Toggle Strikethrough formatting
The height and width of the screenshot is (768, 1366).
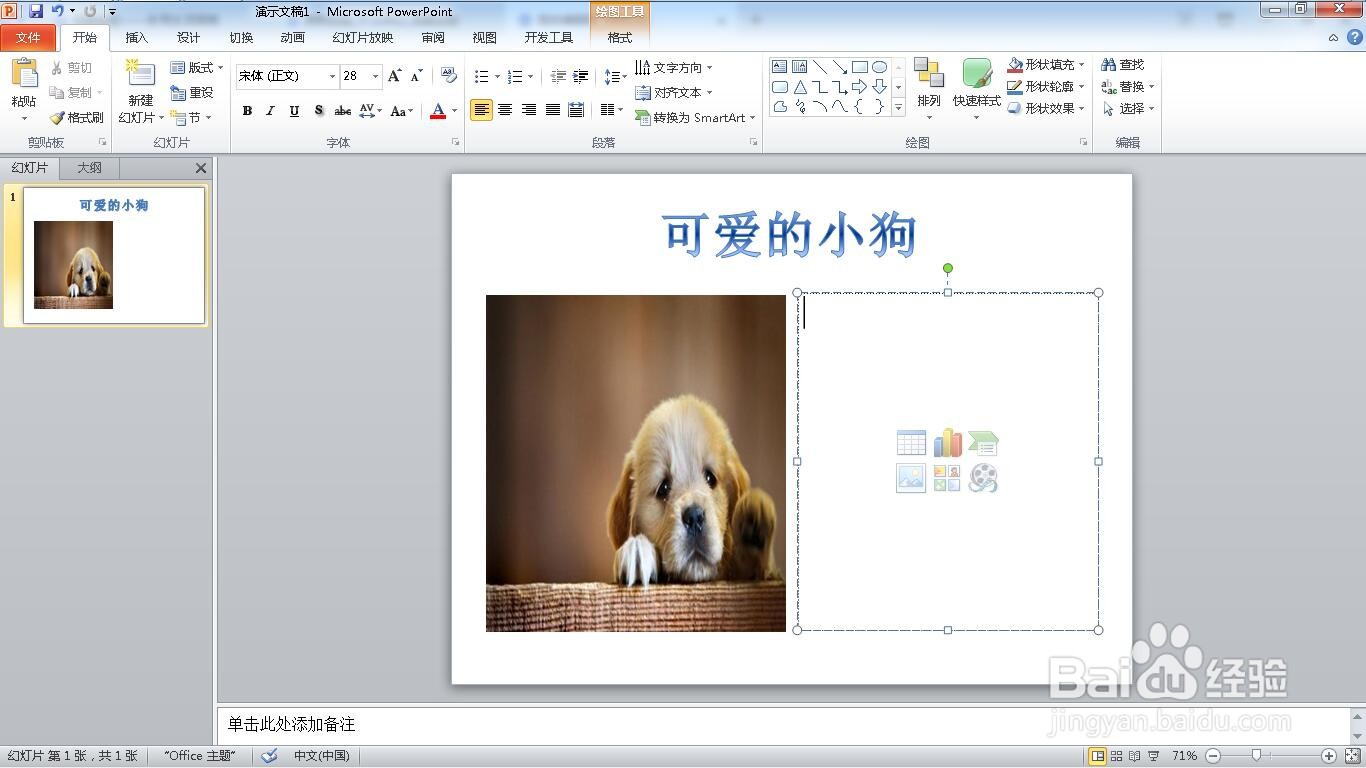coord(342,111)
